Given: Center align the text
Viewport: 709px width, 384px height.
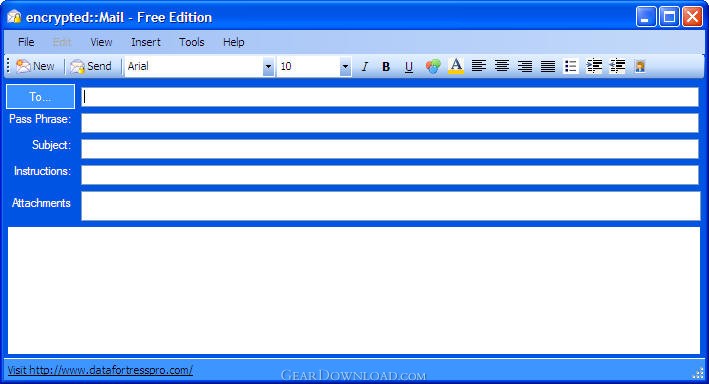Looking at the screenshot, I should coord(502,66).
